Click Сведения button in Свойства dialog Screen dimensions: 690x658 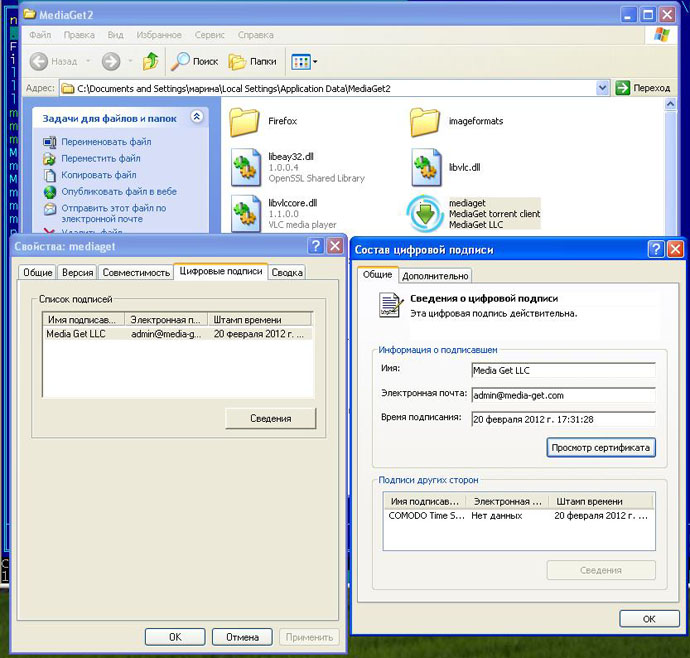click(x=271, y=418)
